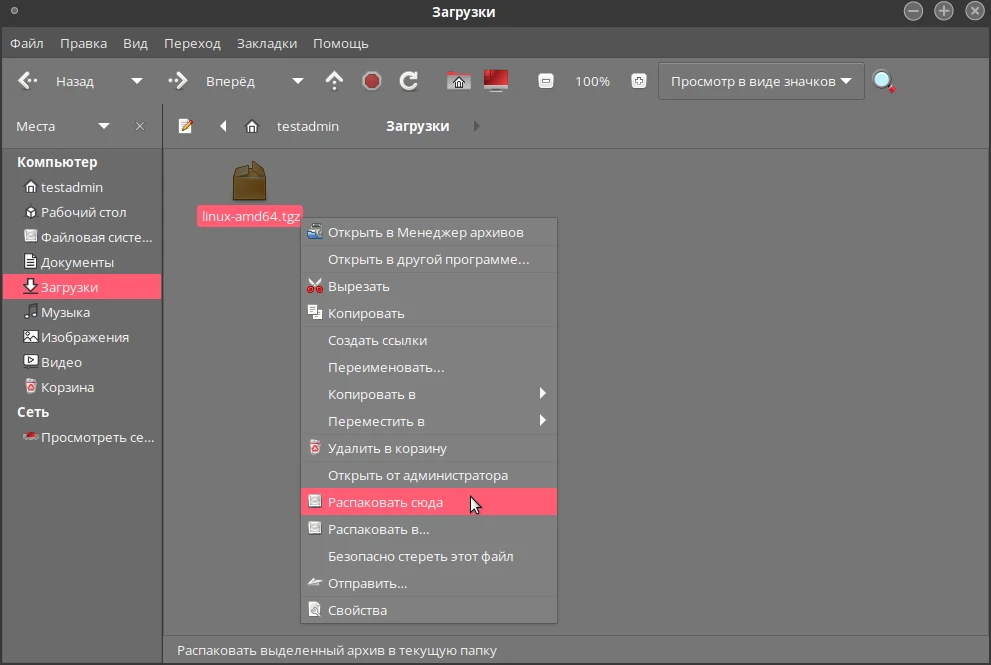This screenshot has height=665, width=991.
Task: Open Видео in sidebar
Action: pos(82,362)
